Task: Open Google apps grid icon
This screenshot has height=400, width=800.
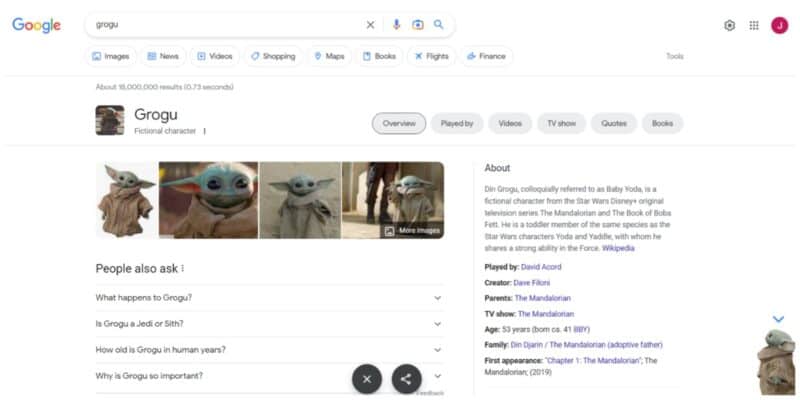Action: coord(754,25)
